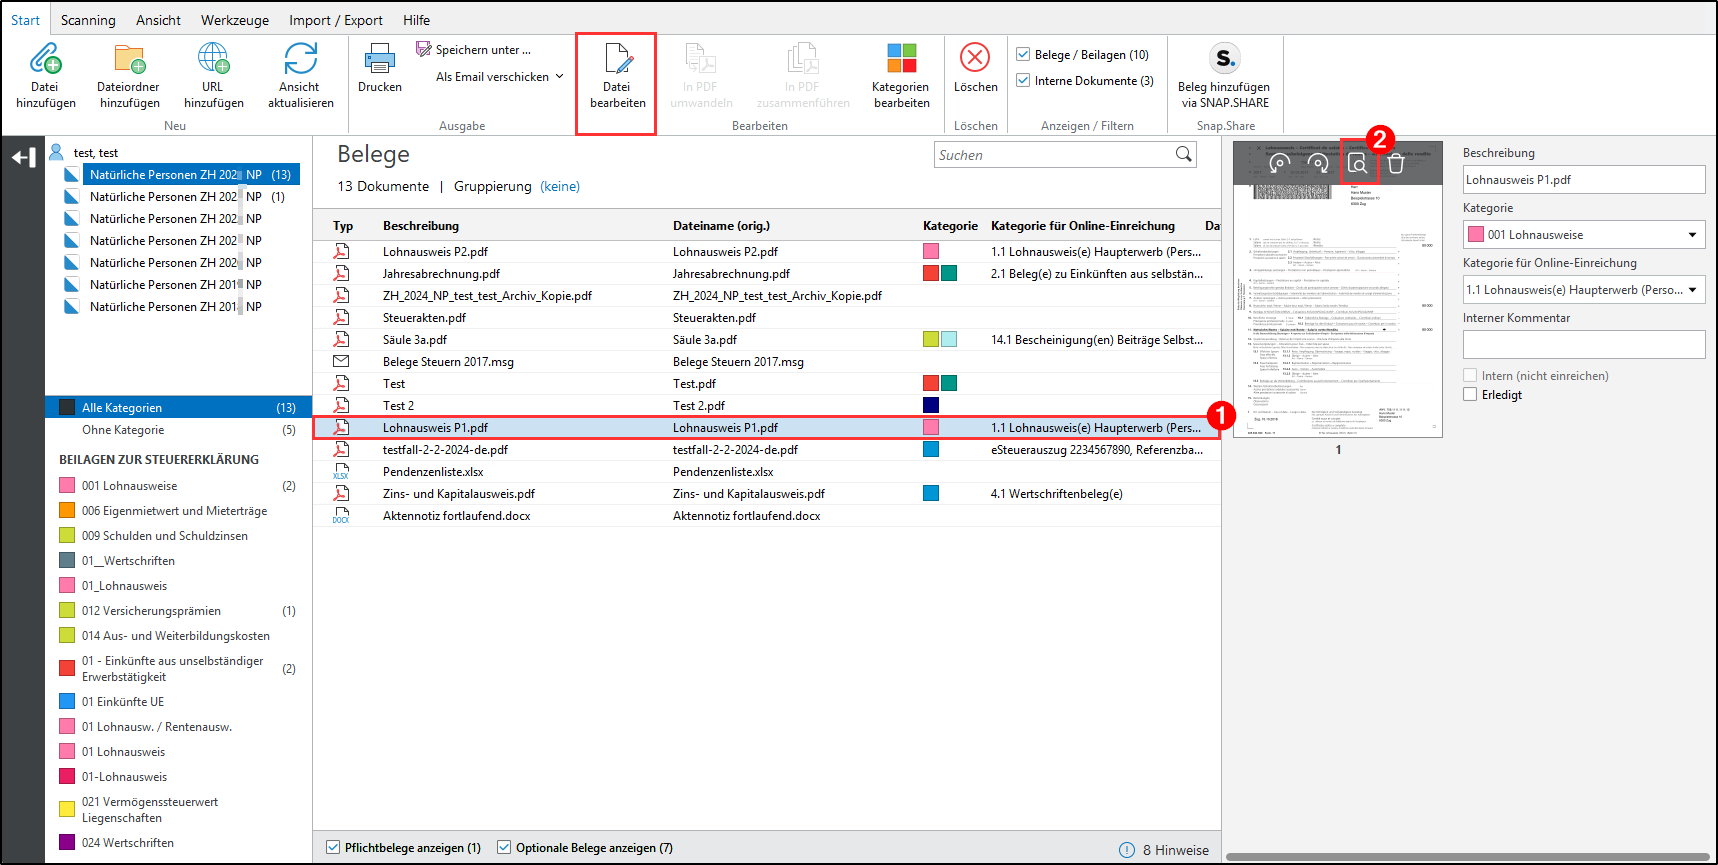Toggle Interne Dokumente checkbox

(1023, 80)
